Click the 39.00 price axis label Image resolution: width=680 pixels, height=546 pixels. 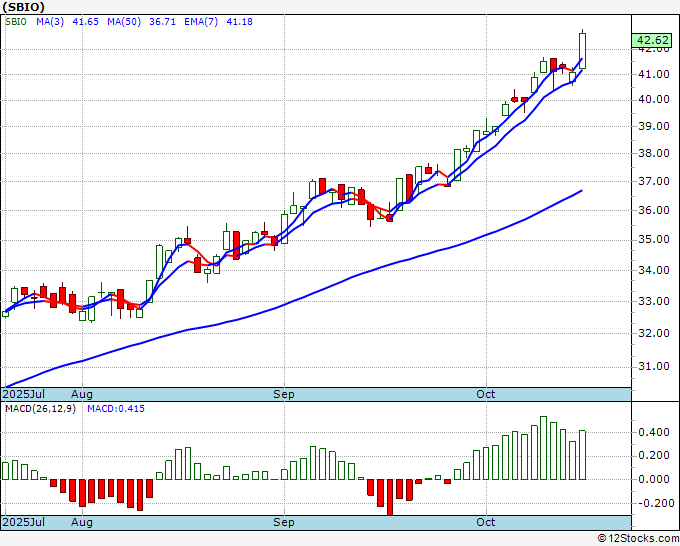coord(654,126)
